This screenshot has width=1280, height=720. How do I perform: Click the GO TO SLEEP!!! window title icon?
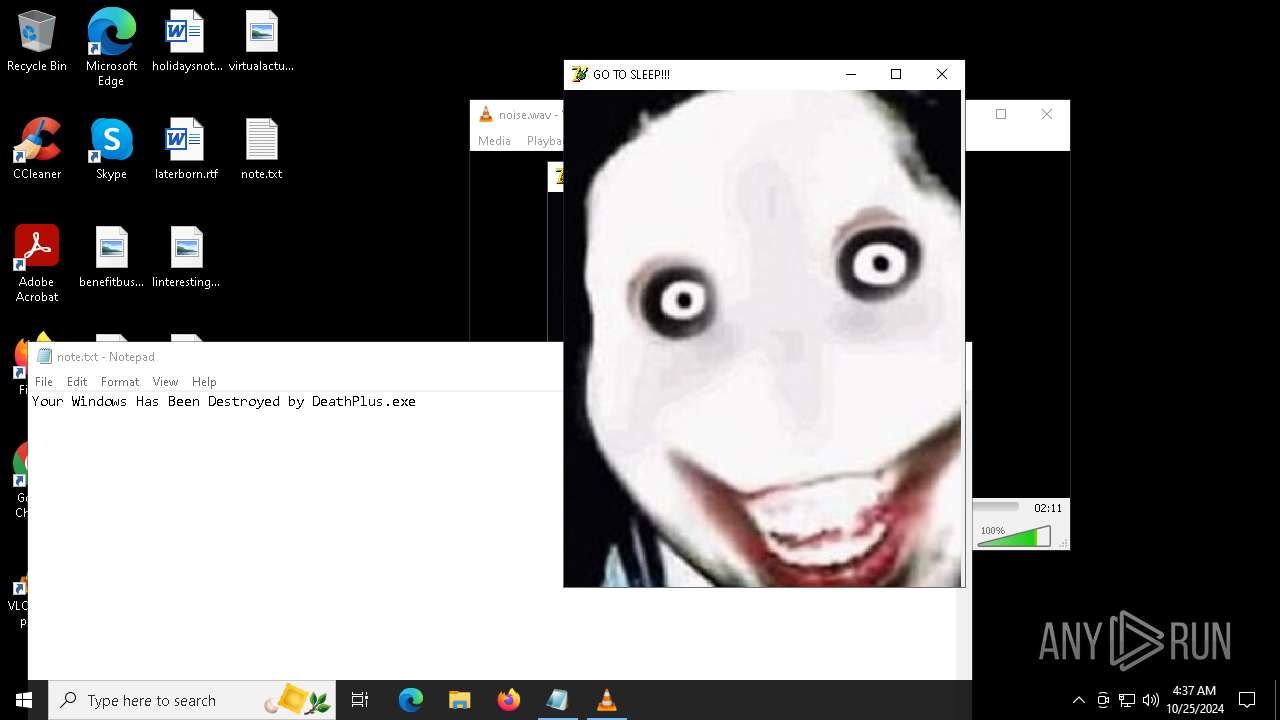tap(579, 74)
